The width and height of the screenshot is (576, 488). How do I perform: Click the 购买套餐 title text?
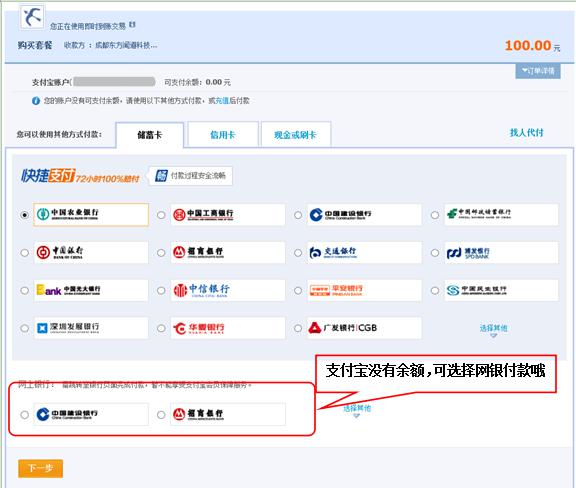(35, 46)
